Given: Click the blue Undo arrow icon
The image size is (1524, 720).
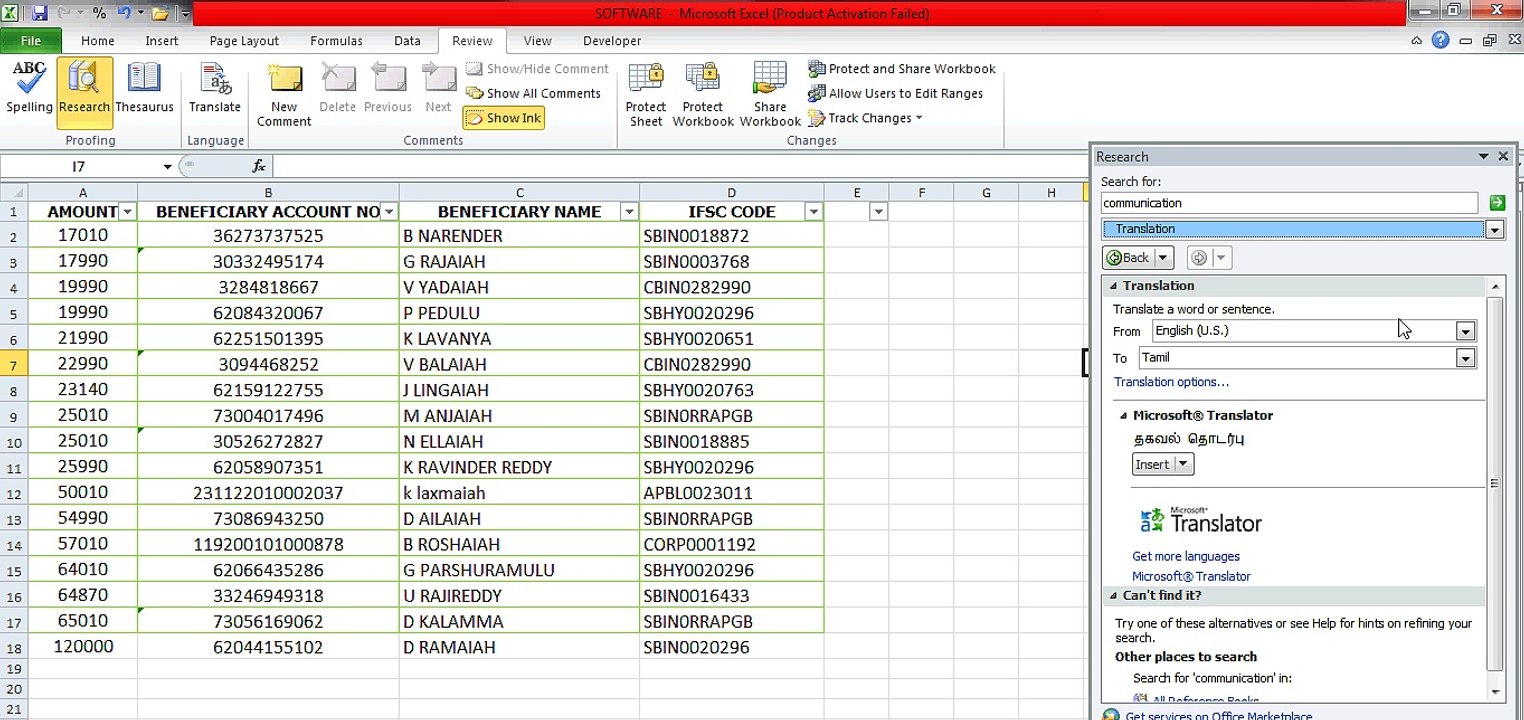Looking at the screenshot, I should (125, 13).
